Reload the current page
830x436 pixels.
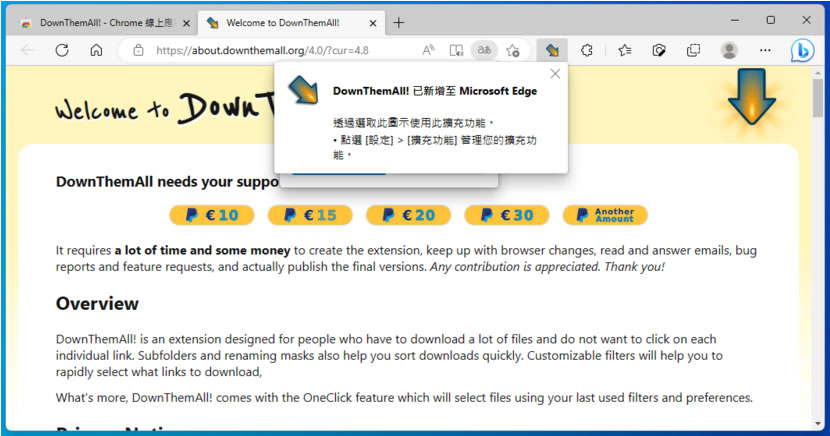(62, 50)
